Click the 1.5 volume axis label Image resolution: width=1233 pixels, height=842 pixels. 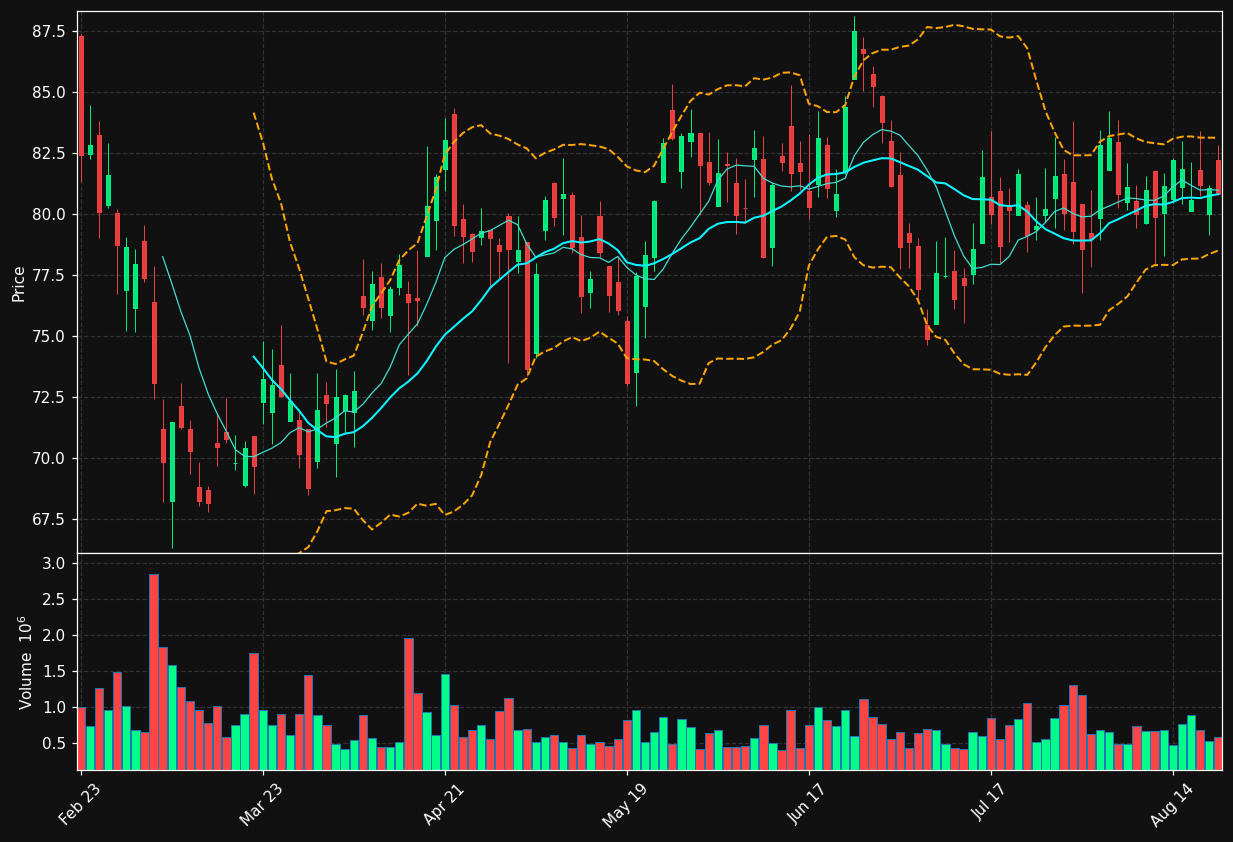(x=55, y=672)
